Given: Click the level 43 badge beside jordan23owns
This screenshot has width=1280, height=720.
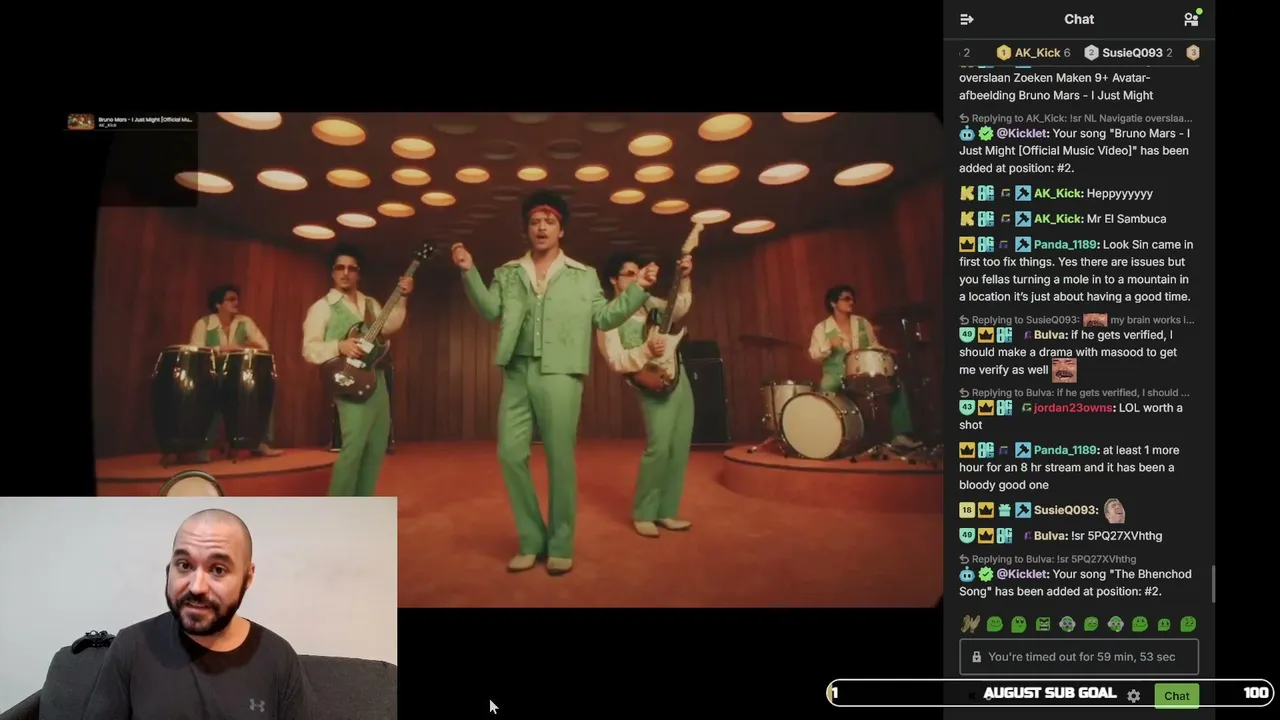Looking at the screenshot, I should (x=967, y=408).
